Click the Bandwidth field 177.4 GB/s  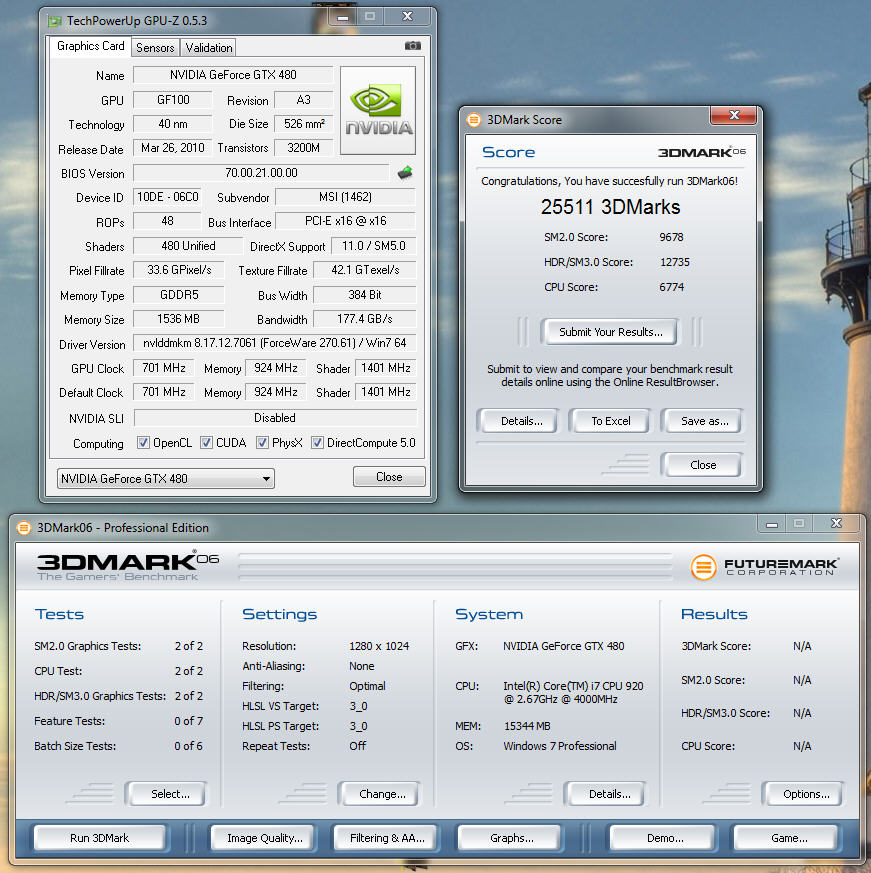(365, 318)
